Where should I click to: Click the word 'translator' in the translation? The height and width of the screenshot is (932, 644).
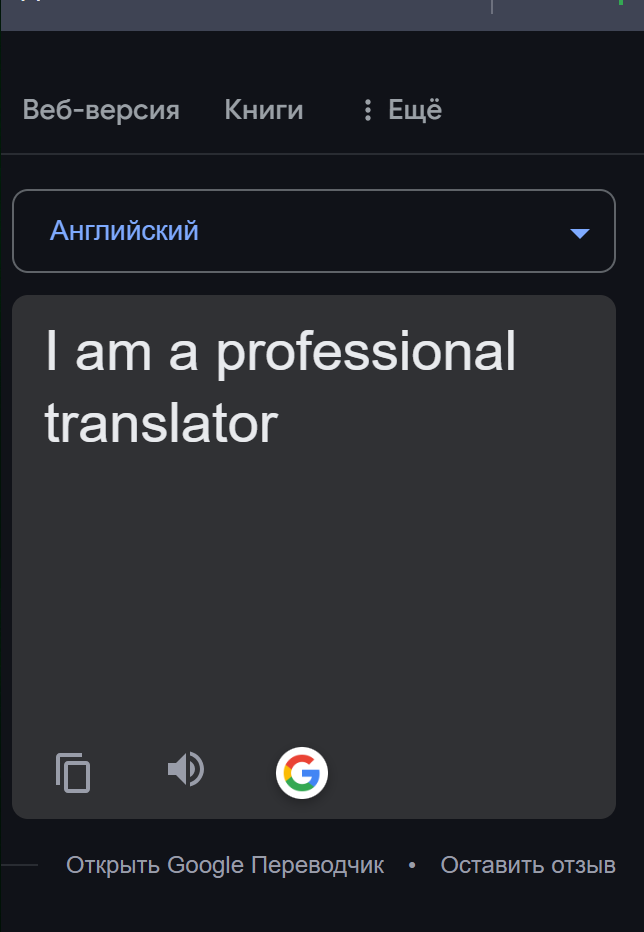point(161,423)
